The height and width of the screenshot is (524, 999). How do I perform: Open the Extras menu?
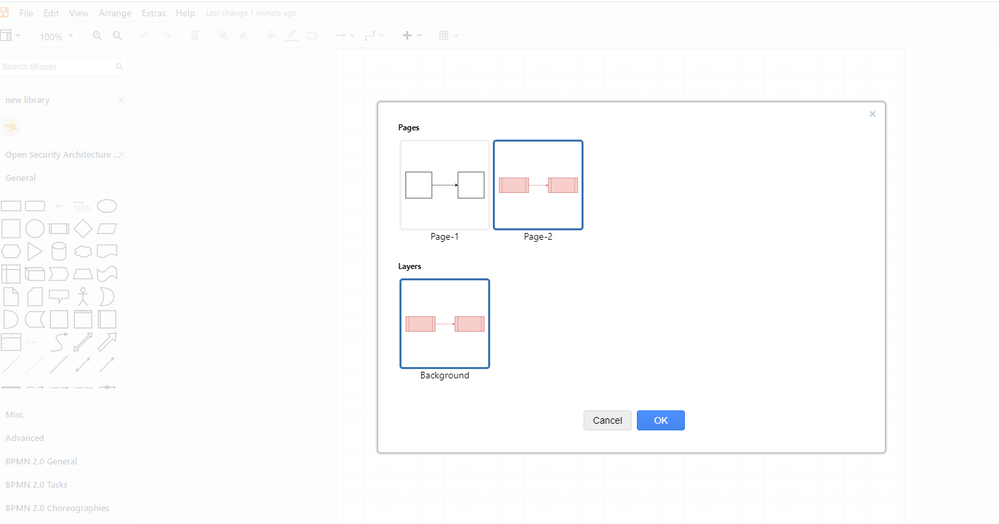click(x=153, y=13)
